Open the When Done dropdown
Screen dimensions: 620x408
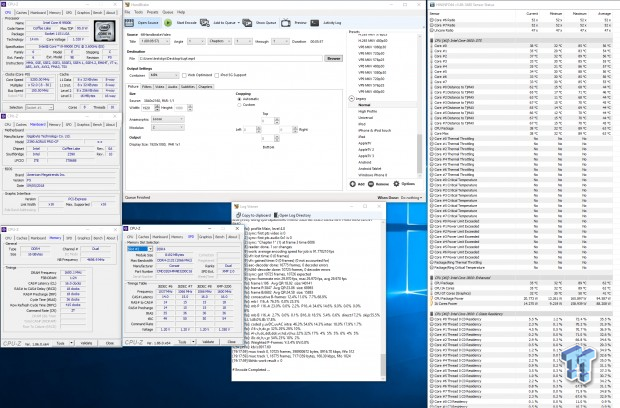coord(411,197)
